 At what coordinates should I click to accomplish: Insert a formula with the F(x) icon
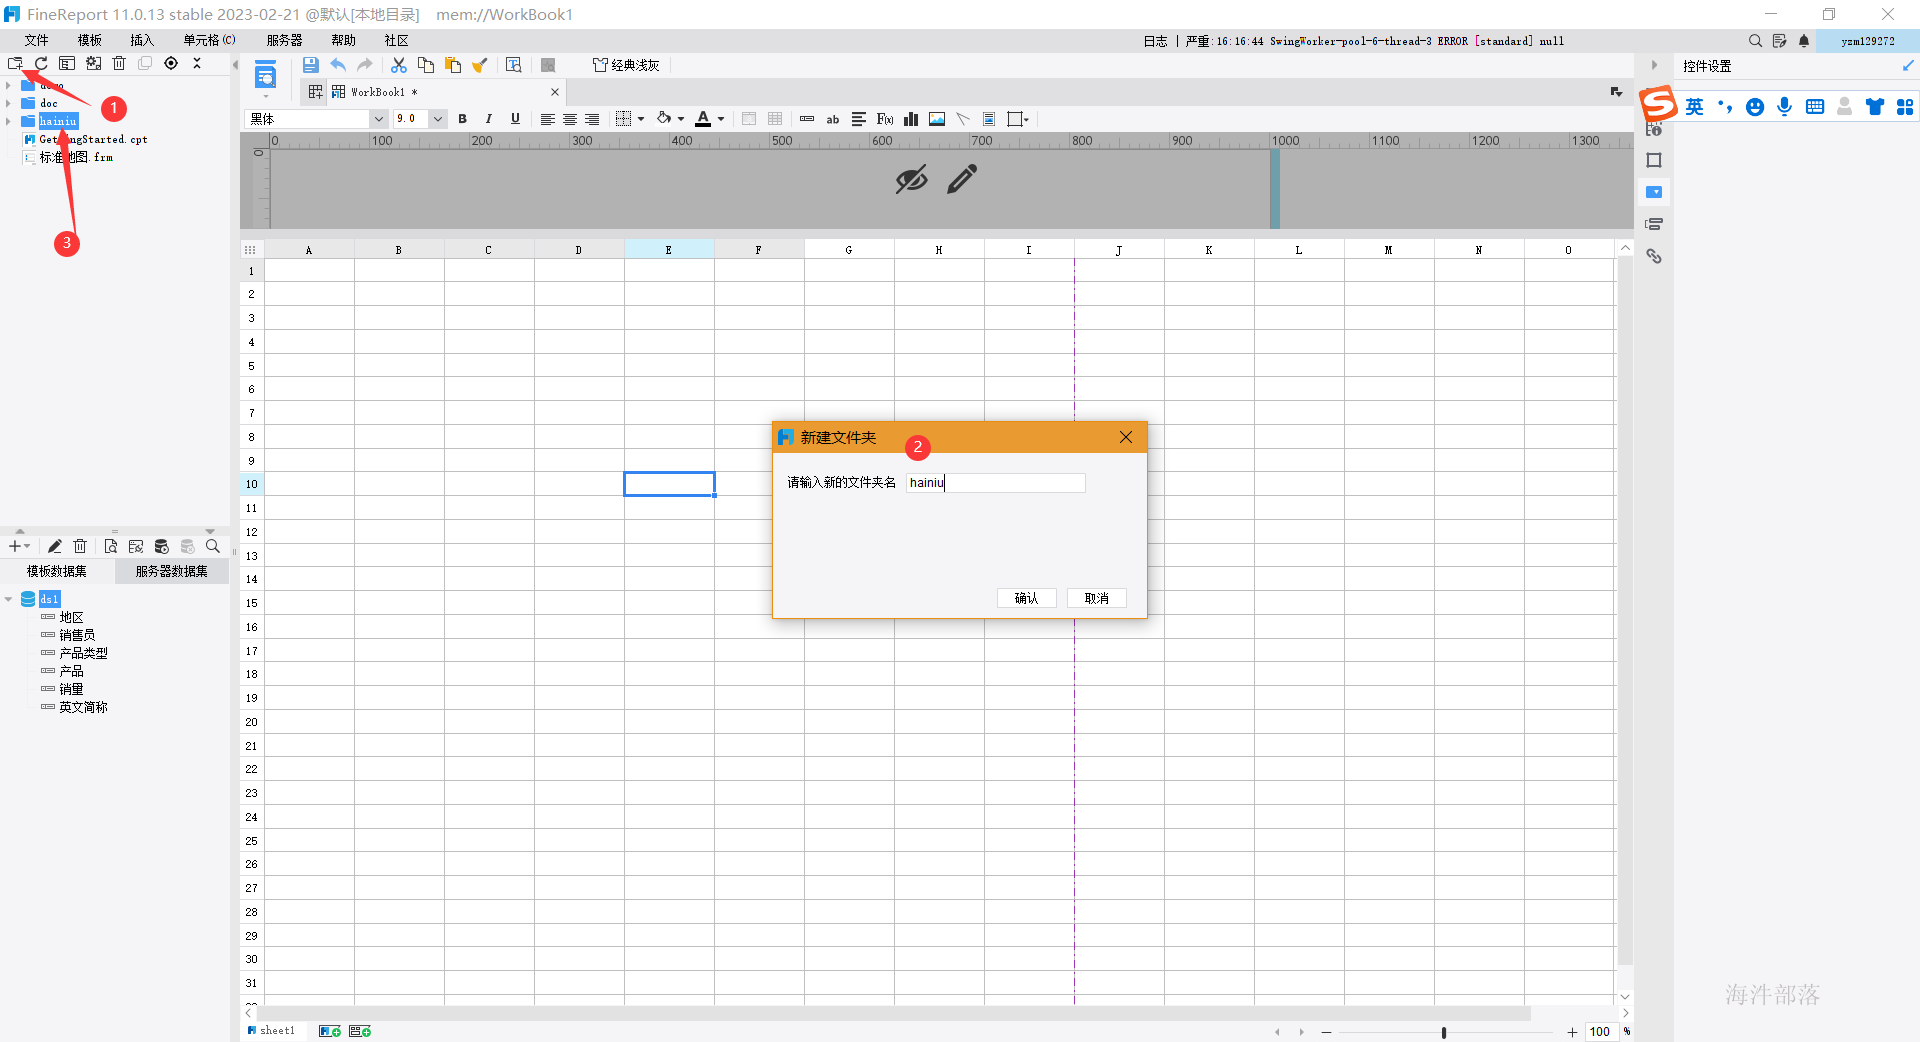click(x=884, y=119)
